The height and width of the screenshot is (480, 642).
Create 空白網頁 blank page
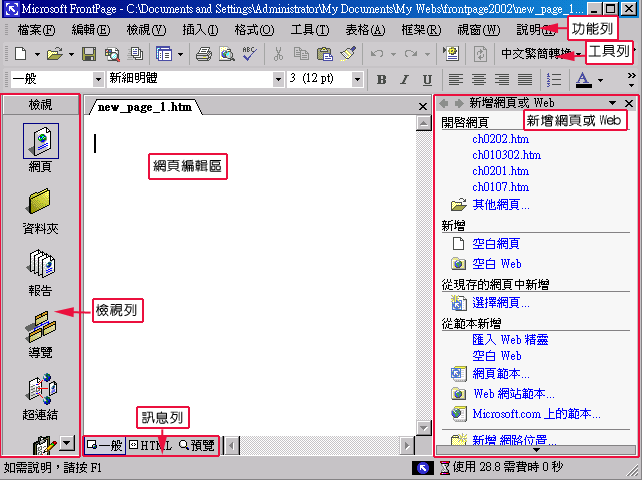pos(496,244)
